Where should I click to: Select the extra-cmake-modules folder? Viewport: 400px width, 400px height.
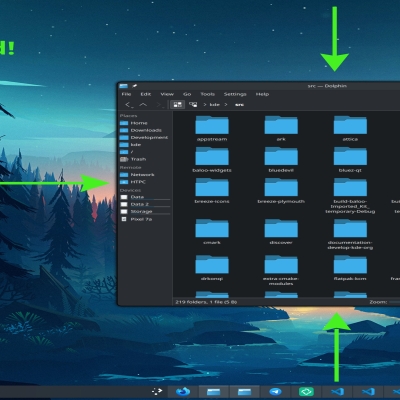point(281,270)
